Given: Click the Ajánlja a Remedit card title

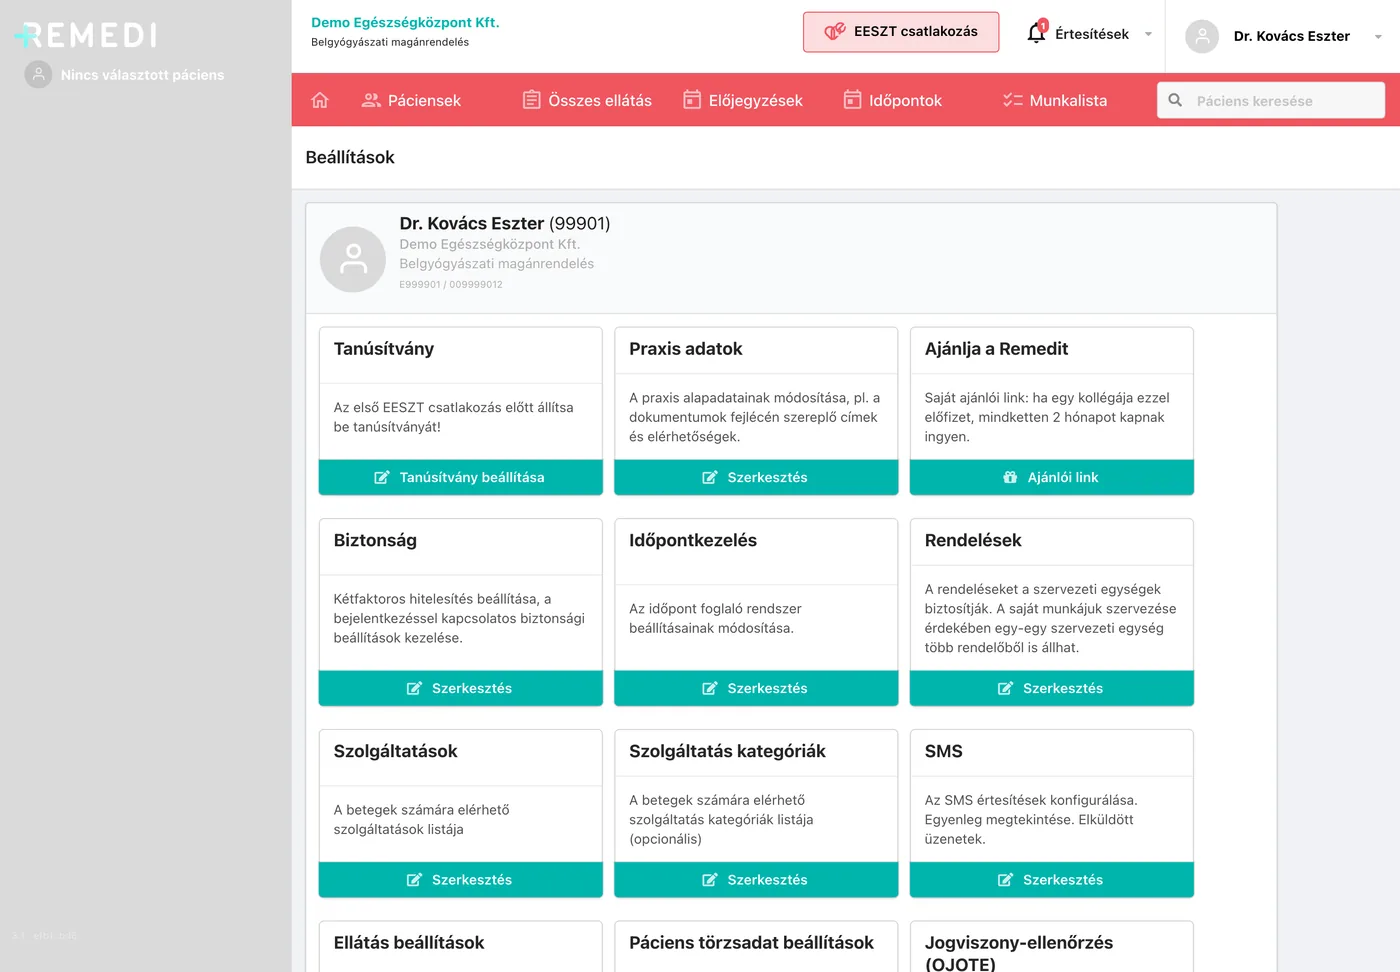Looking at the screenshot, I should 996,349.
